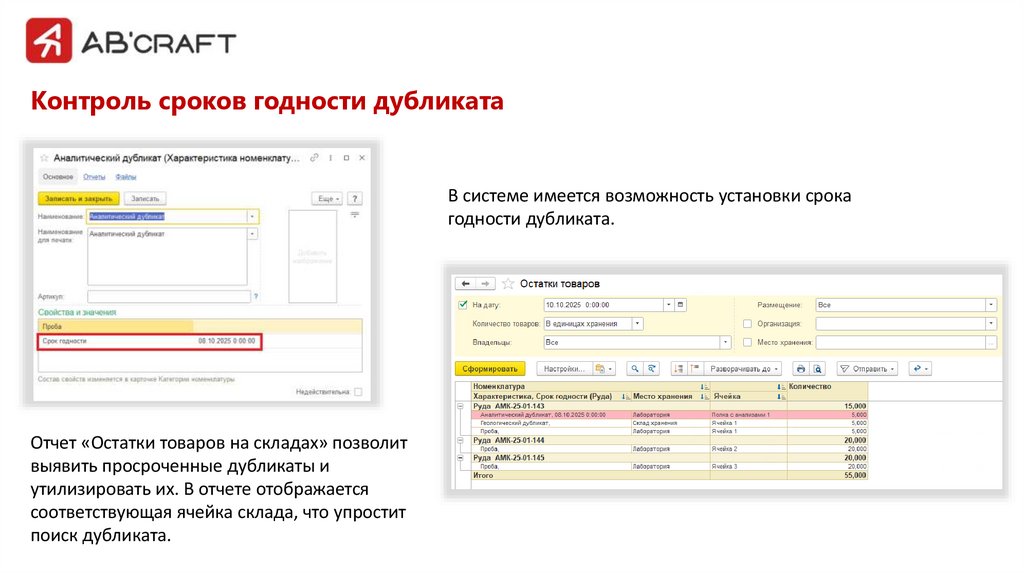Image resolution: width=1024 pixels, height=574 pixels.
Task: Open the three-dot menu in Аналитический дубликат title bar
Action: click(x=330, y=158)
